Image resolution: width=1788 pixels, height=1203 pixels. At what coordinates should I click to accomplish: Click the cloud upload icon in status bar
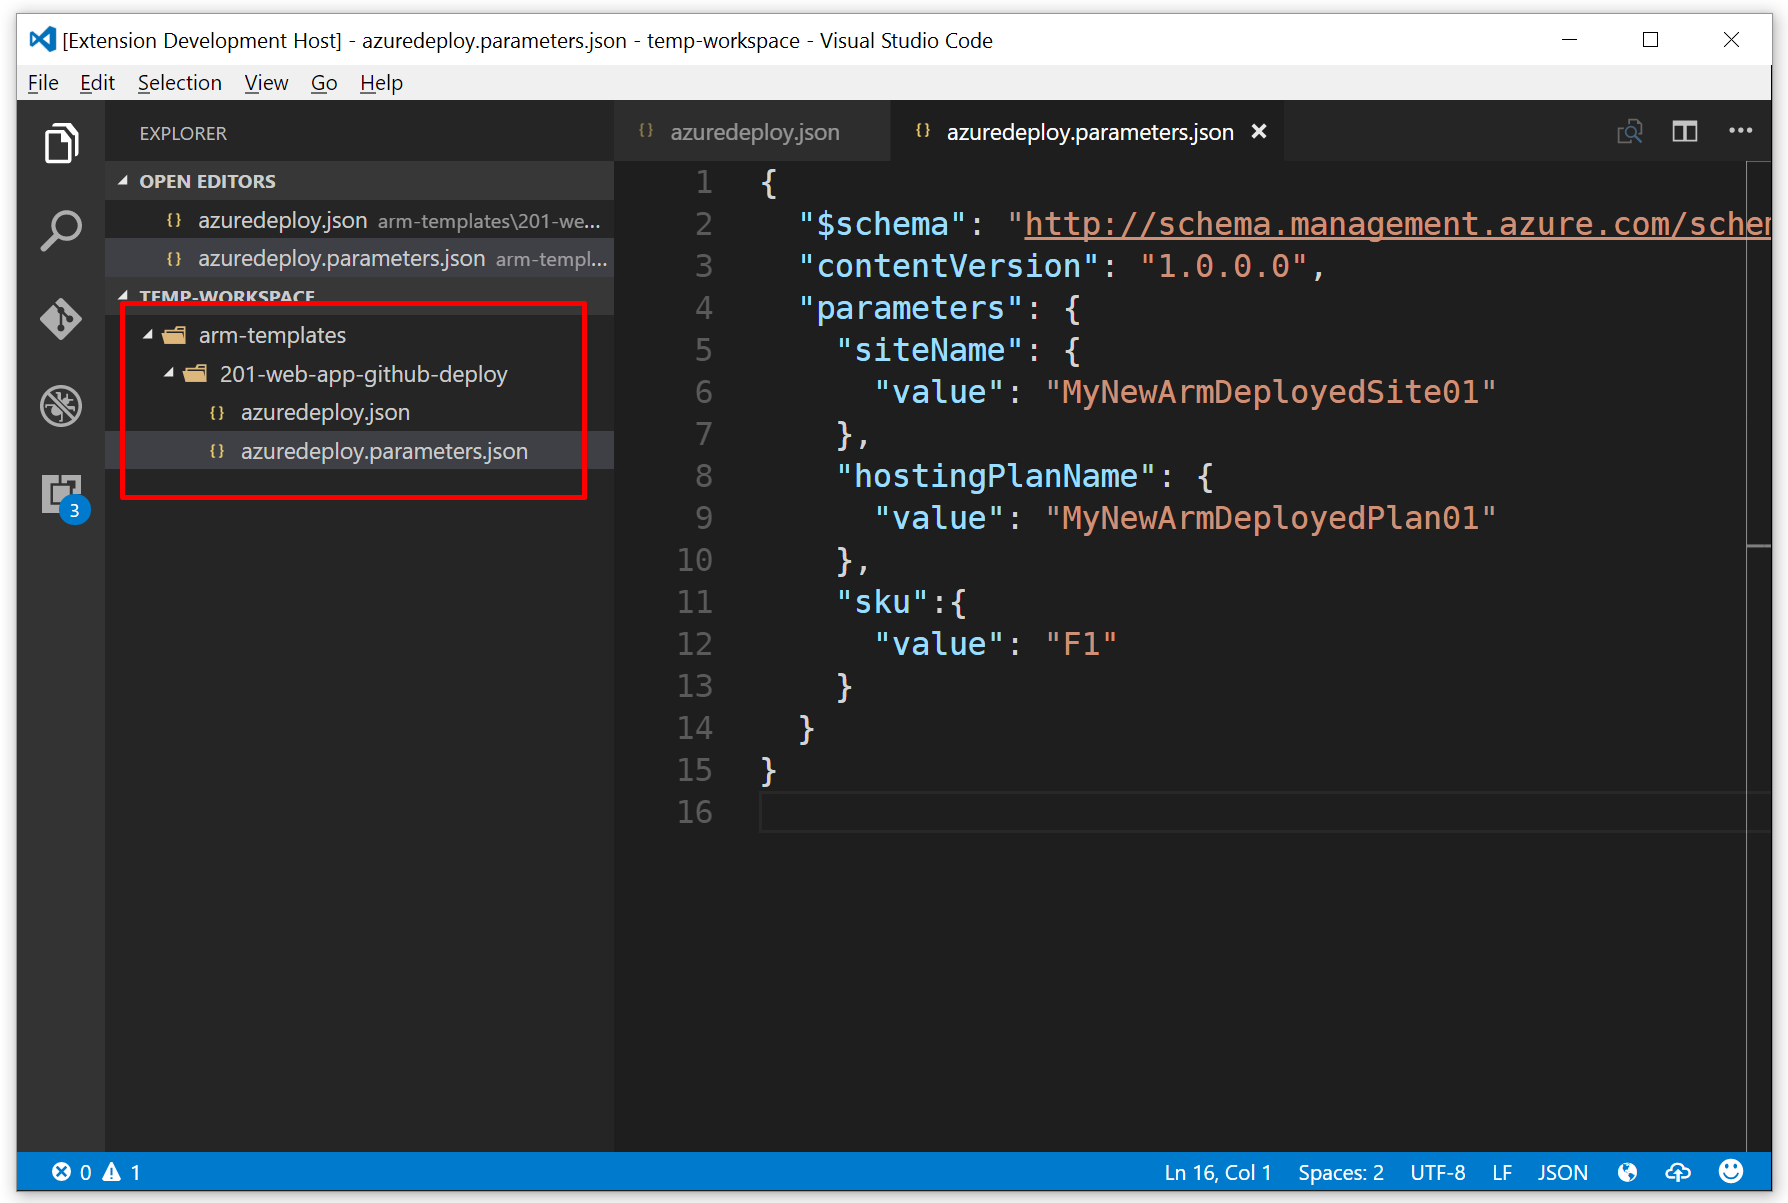[x=1678, y=1171]
